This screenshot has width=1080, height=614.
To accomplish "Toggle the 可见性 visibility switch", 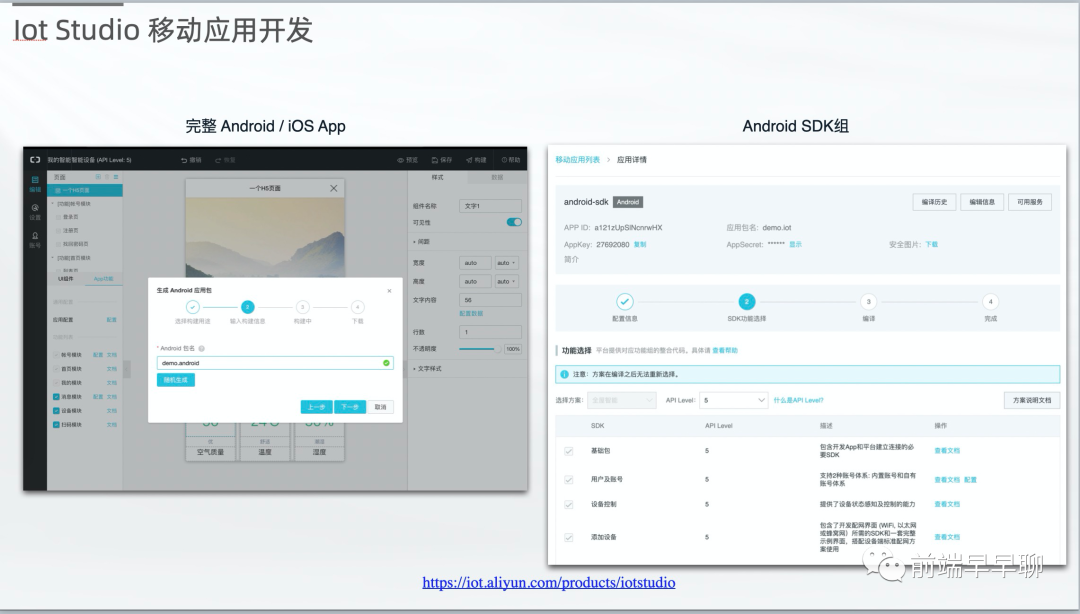I will click(514, 222).
